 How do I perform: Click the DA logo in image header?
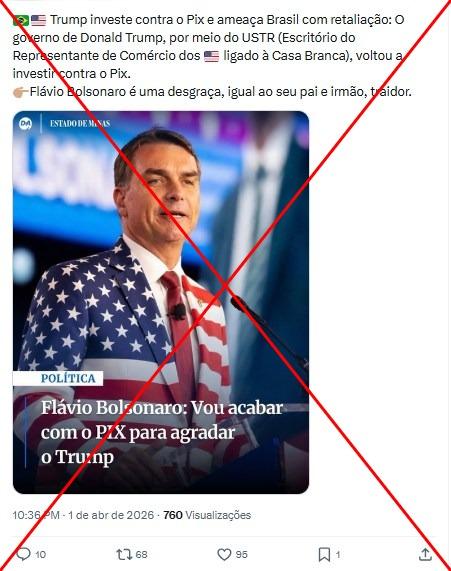tap(26, 124)
